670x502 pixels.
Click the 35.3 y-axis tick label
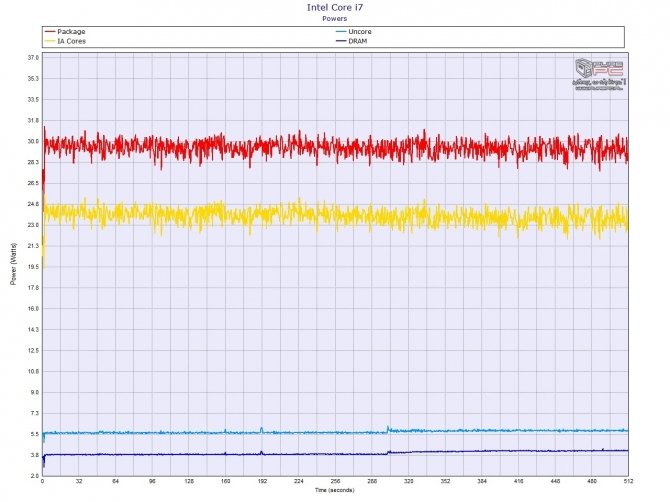pos(33,79)
